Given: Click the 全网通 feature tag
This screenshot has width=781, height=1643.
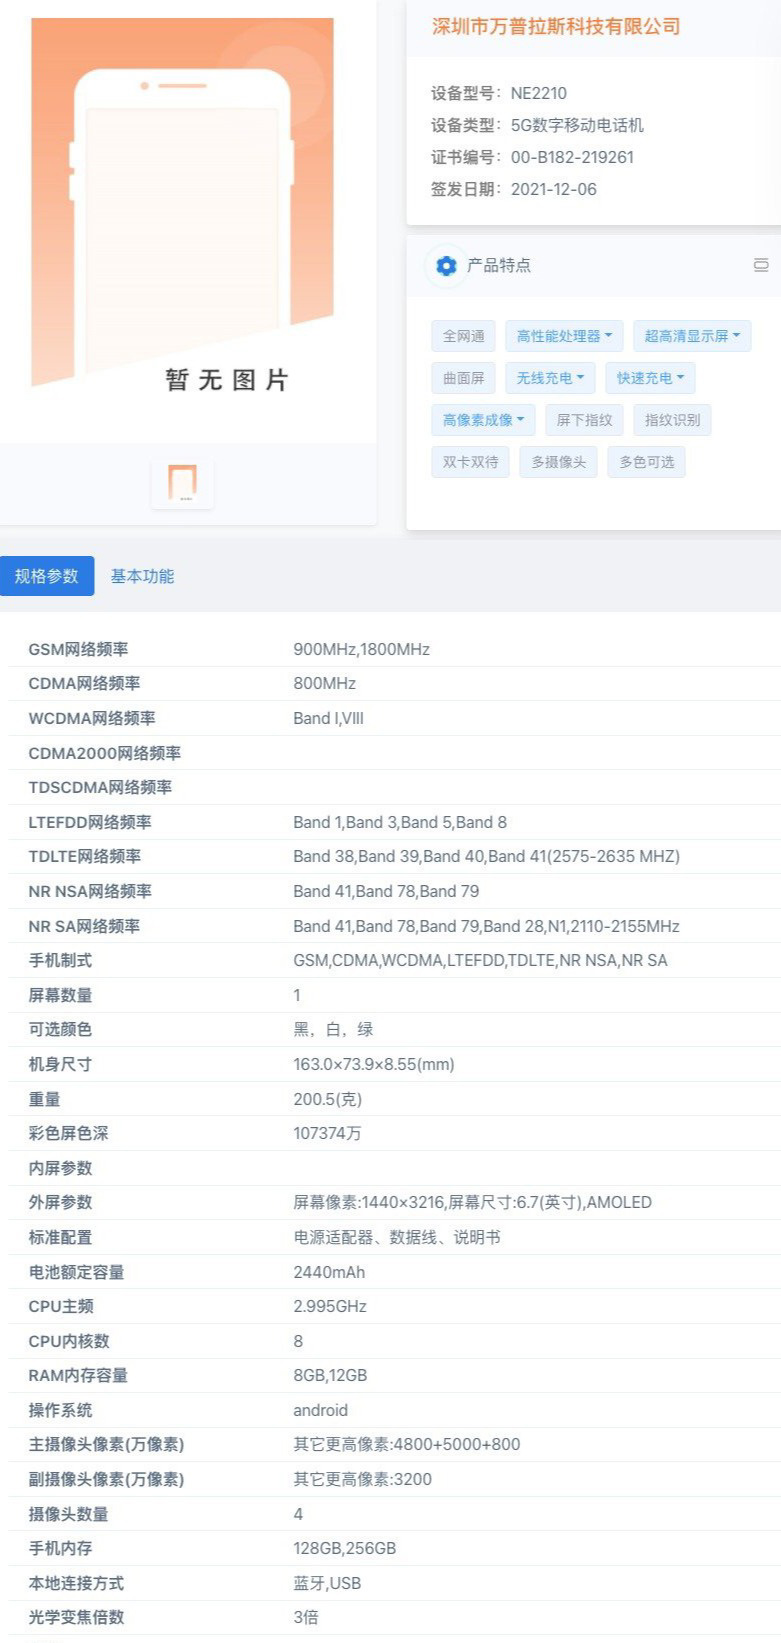Looking at the screenshot, I should pyautogui.click(x=463, y=336).
